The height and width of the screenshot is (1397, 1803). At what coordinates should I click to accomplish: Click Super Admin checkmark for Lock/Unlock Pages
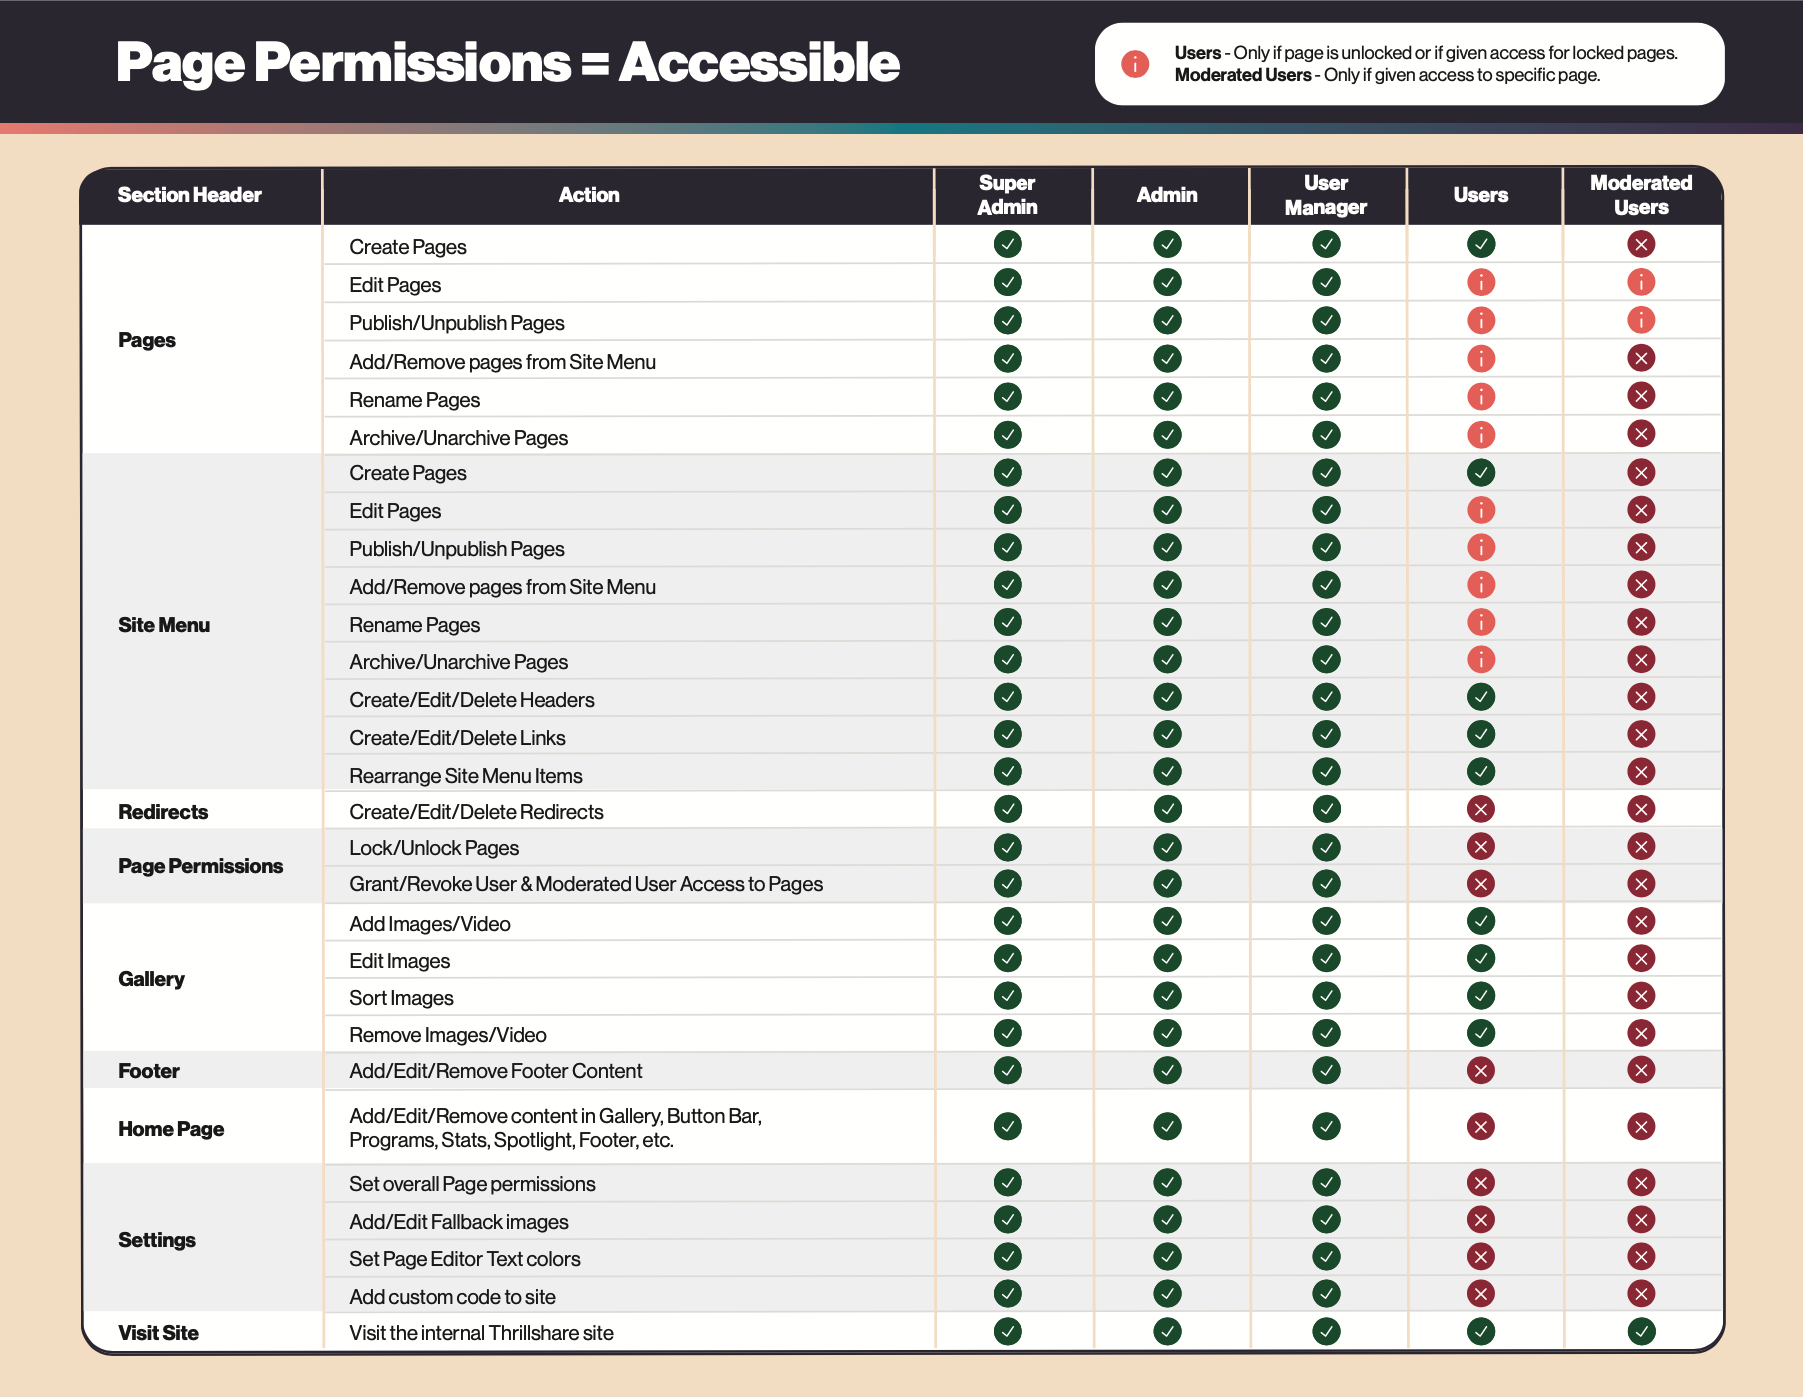click(1008, 847)
